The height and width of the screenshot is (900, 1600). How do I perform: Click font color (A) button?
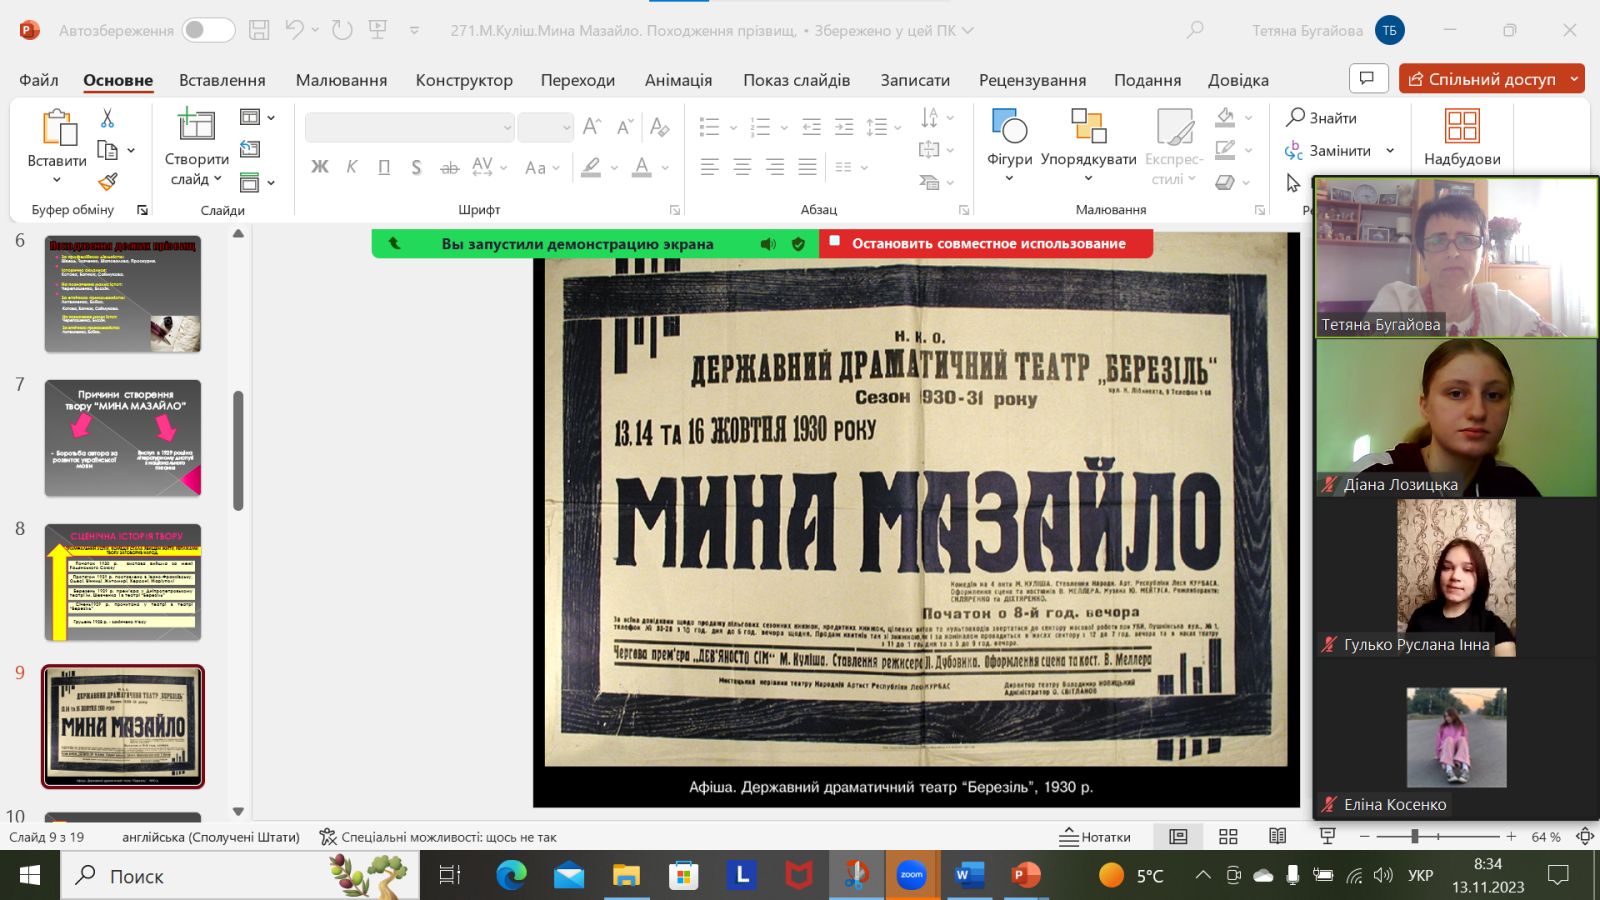[642, 167]
